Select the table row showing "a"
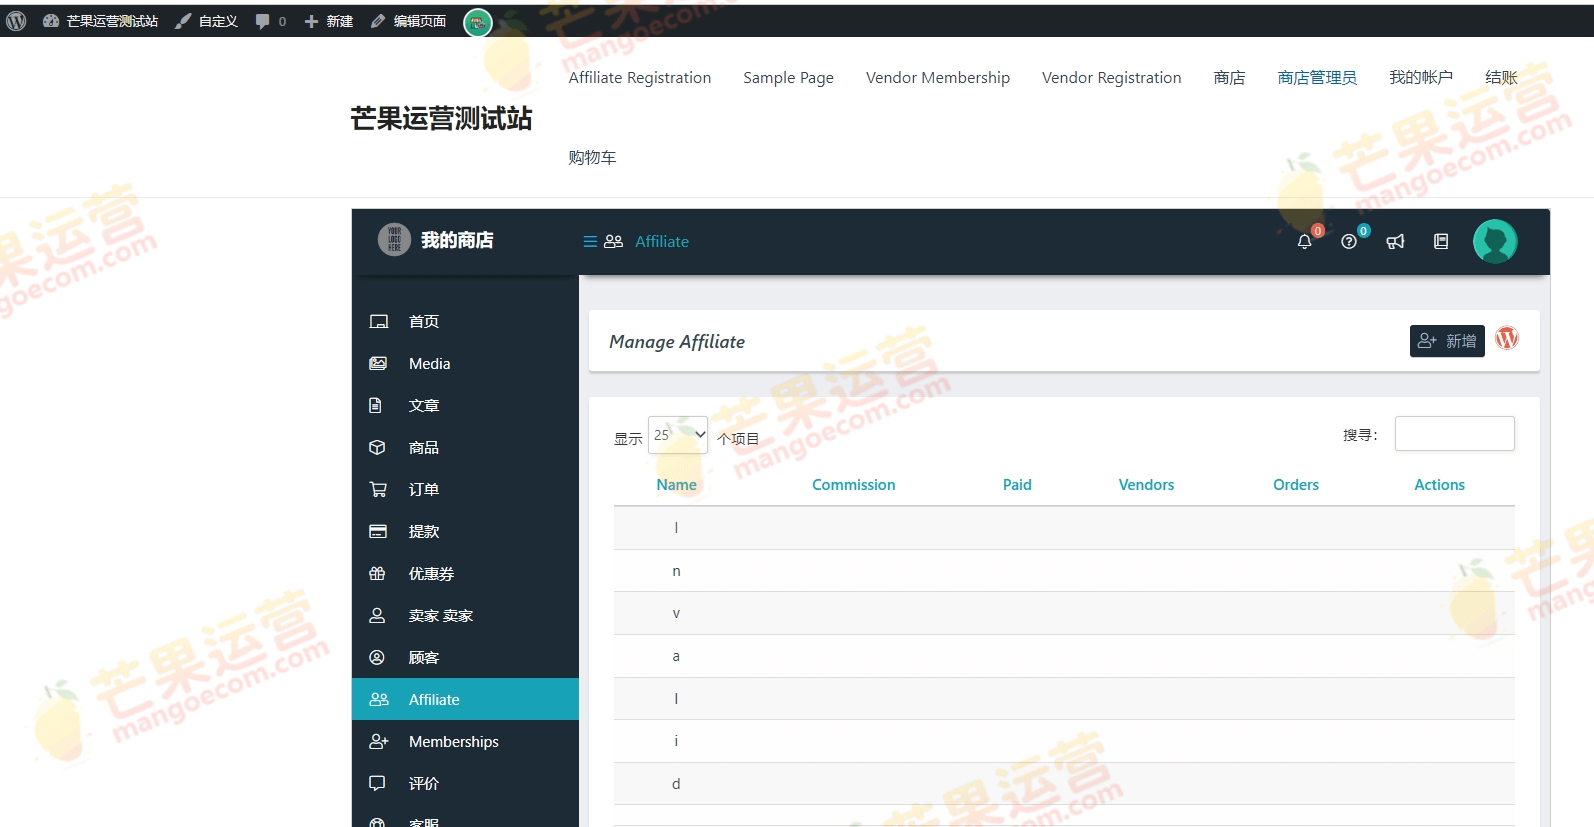Viewport: 1594px width, 827px height. pyautogui.click(x=1064, y=656)
